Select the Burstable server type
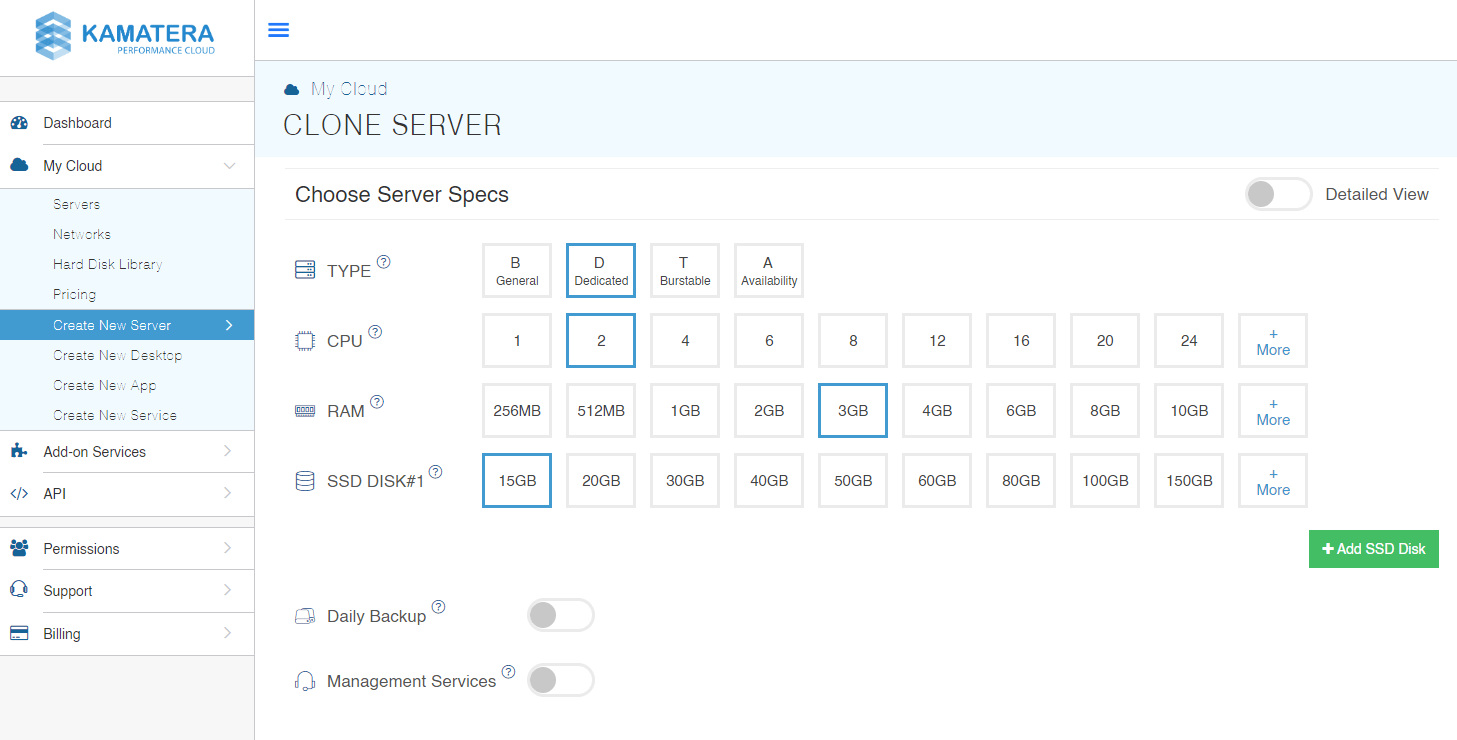 (x=685, y=271)
